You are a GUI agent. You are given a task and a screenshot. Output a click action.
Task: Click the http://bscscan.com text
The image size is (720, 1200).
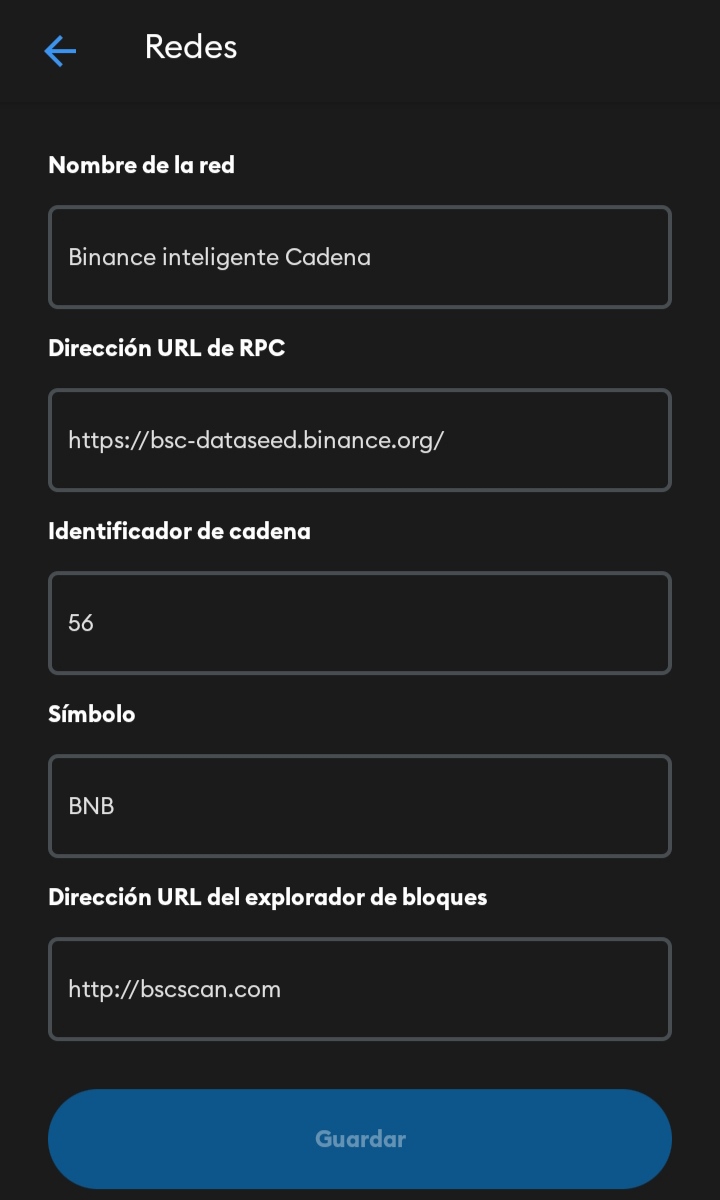click(x=174, y=989)
